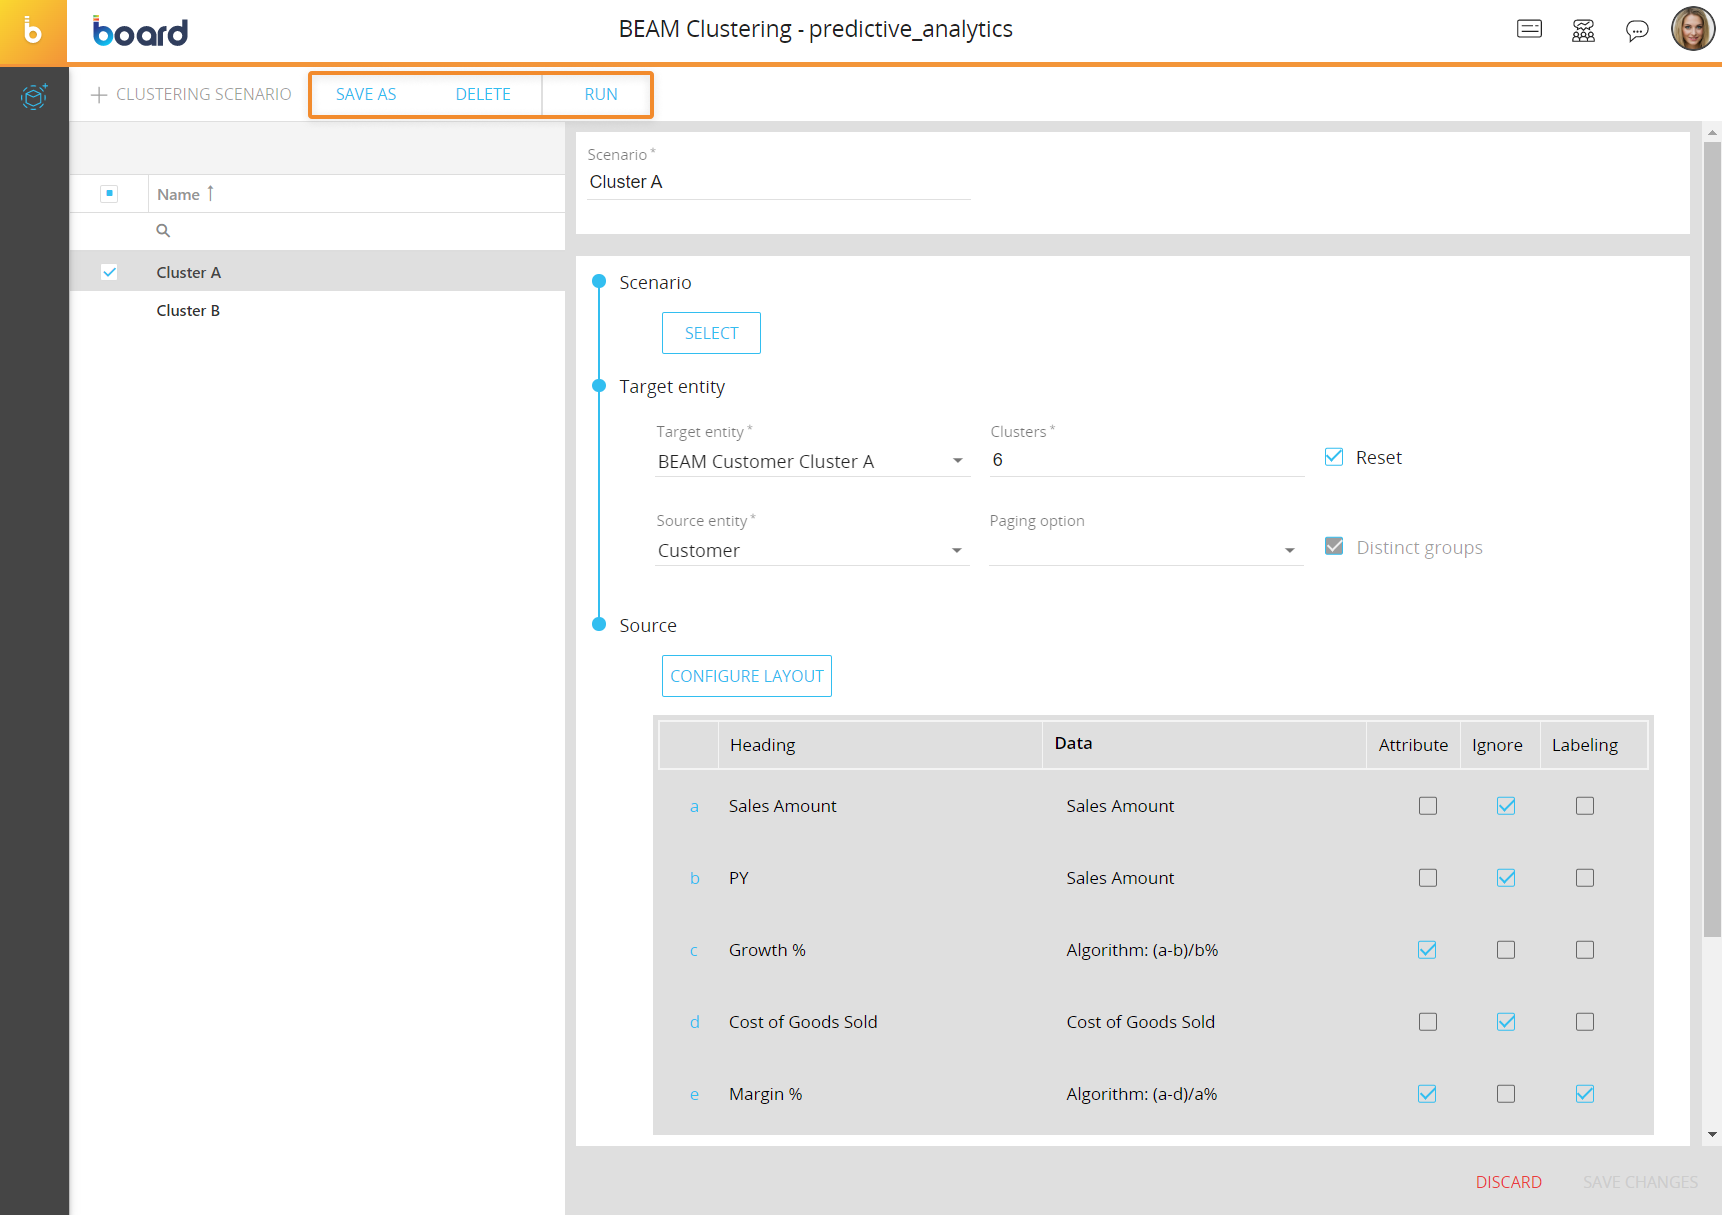Select Cluster B in the scenario list
Image resolution: width=1722 pixels, height=1215 pixels.
(188, 311)
